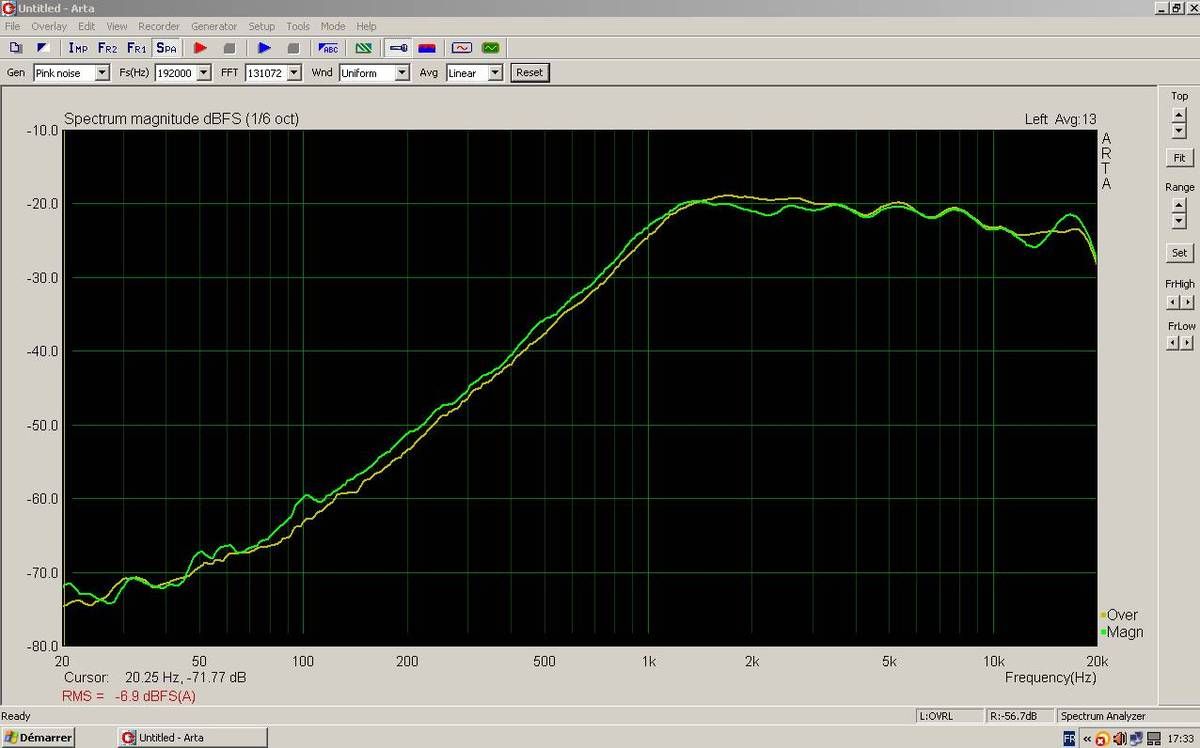The image size is (1200, 748).
Task: Click the Fit button
Action: 1179,158
